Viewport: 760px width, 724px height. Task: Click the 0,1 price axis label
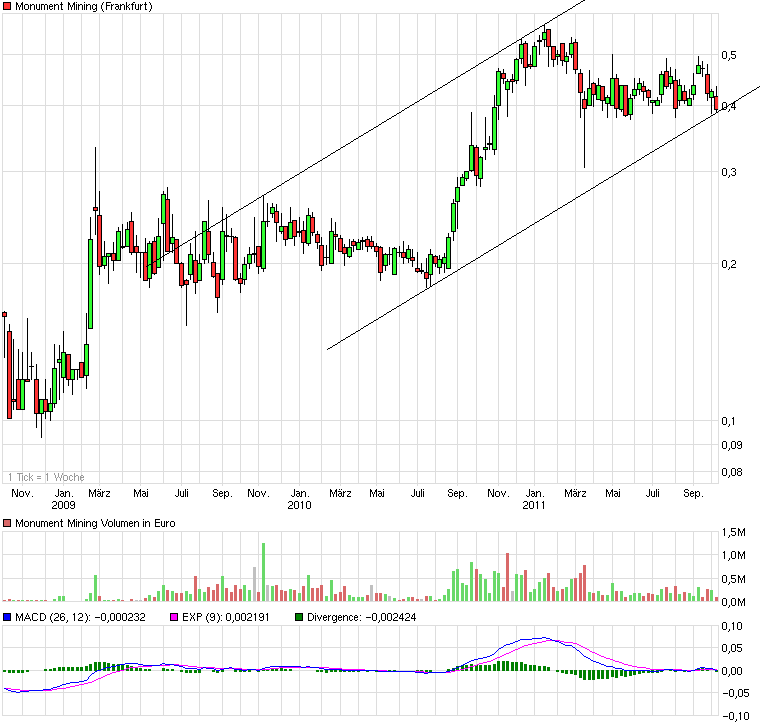click(728, 421)
